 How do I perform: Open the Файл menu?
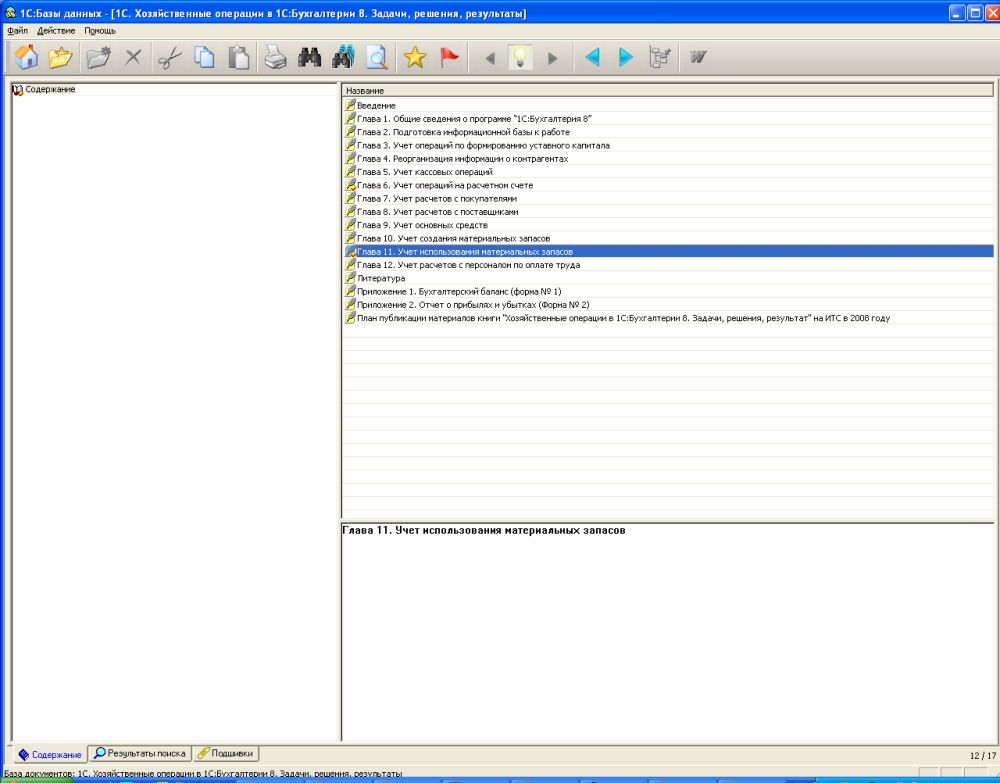[17, 31]
